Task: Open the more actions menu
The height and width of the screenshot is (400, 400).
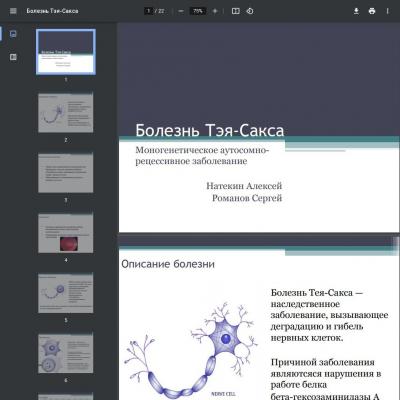Action: (x=388, y=11)
